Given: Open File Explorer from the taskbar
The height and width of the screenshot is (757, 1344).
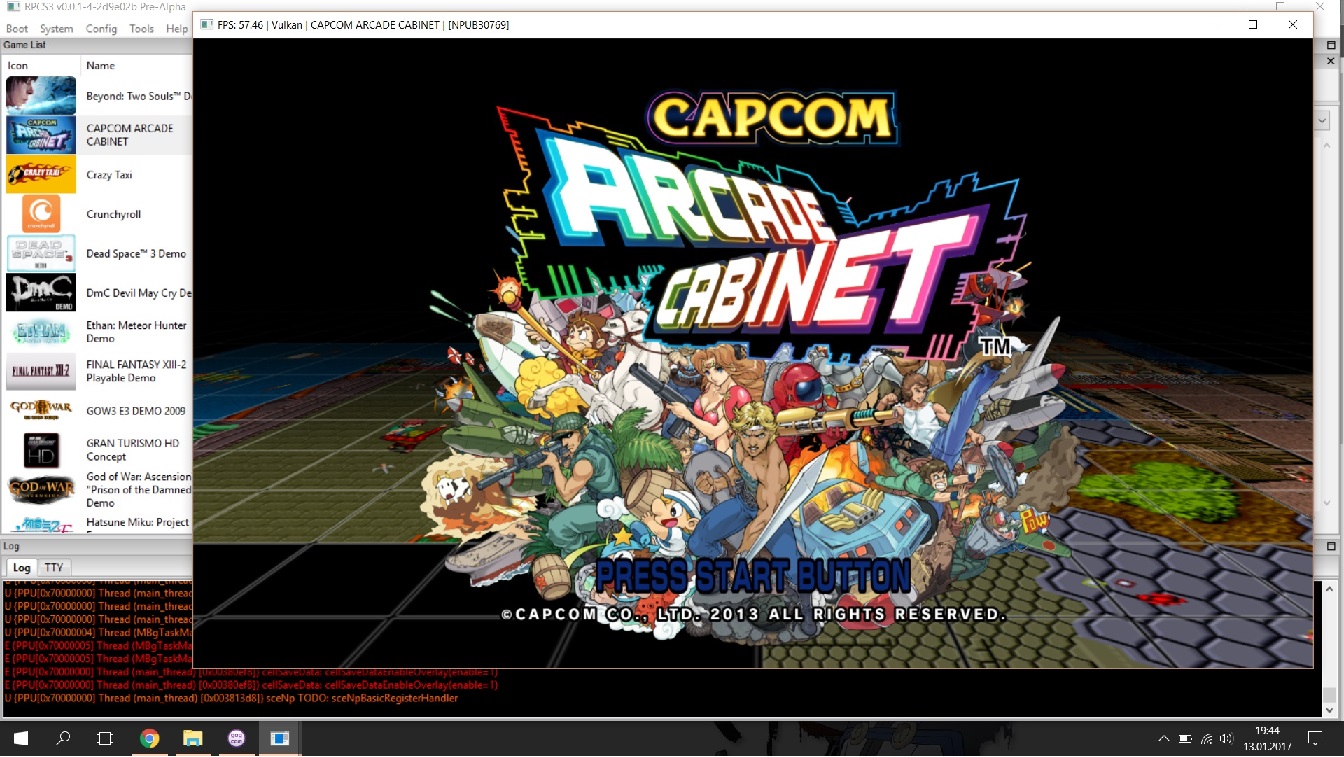Looking at the screenshot, I should (193, 739).
